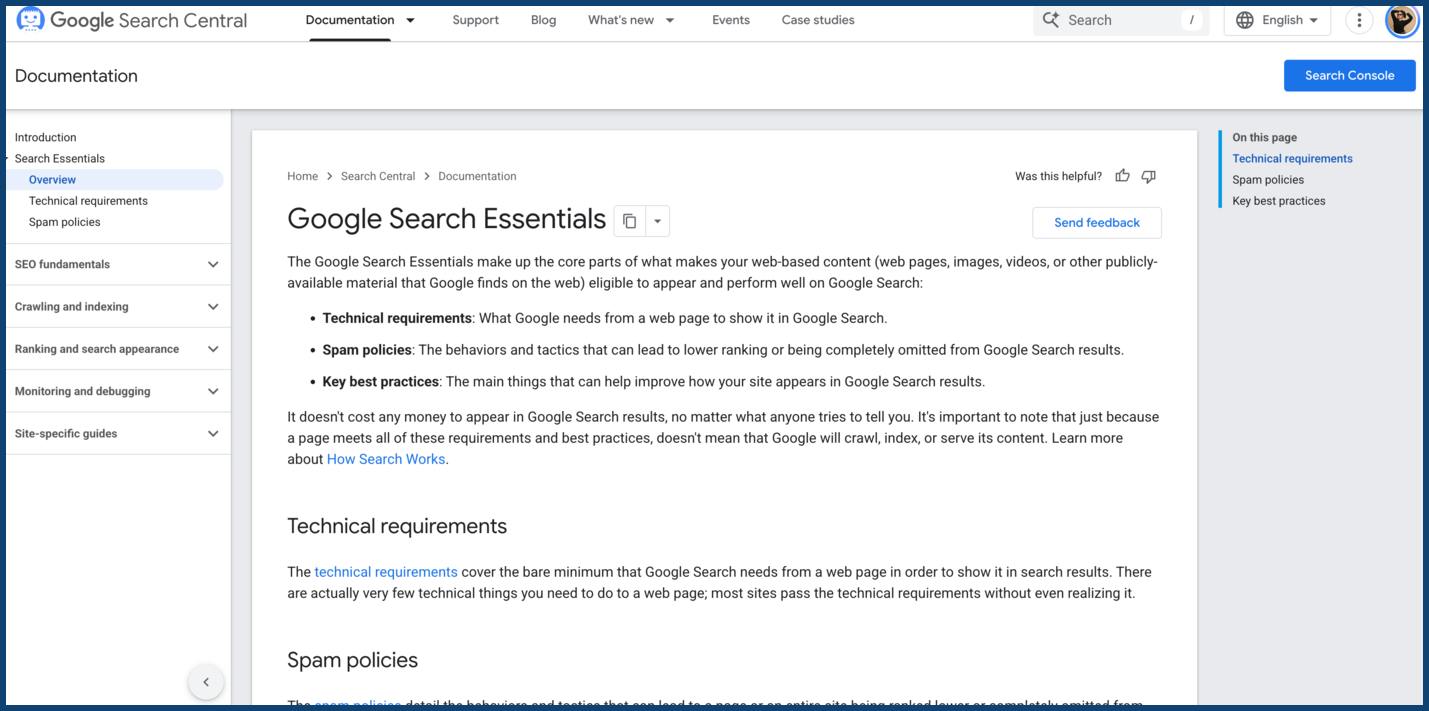Viewport: 1429px width, 711px height.
Task: Click the Send feedback button
Action: tap(1097, 222)
